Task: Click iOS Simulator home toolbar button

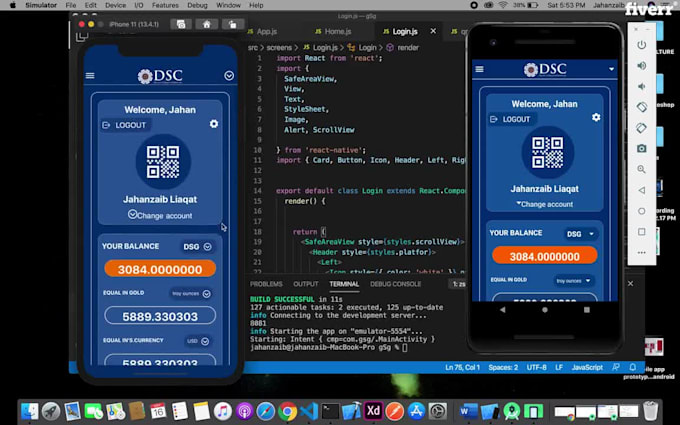Action: tap(207, 24)
